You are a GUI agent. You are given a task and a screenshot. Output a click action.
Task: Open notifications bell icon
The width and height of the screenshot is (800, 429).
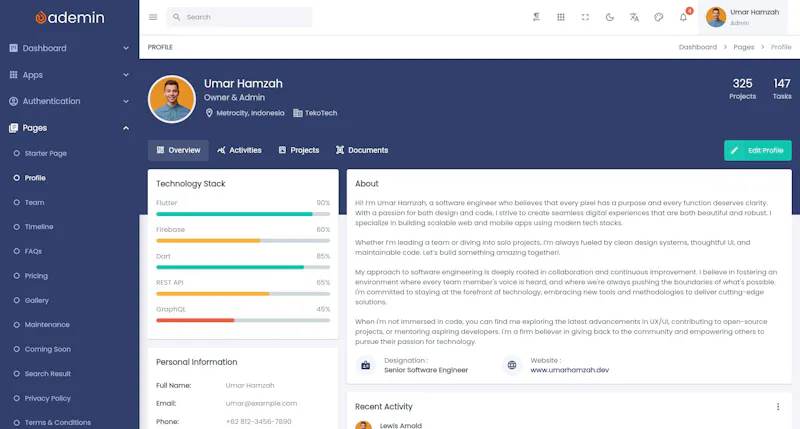[x=684, y=17]
